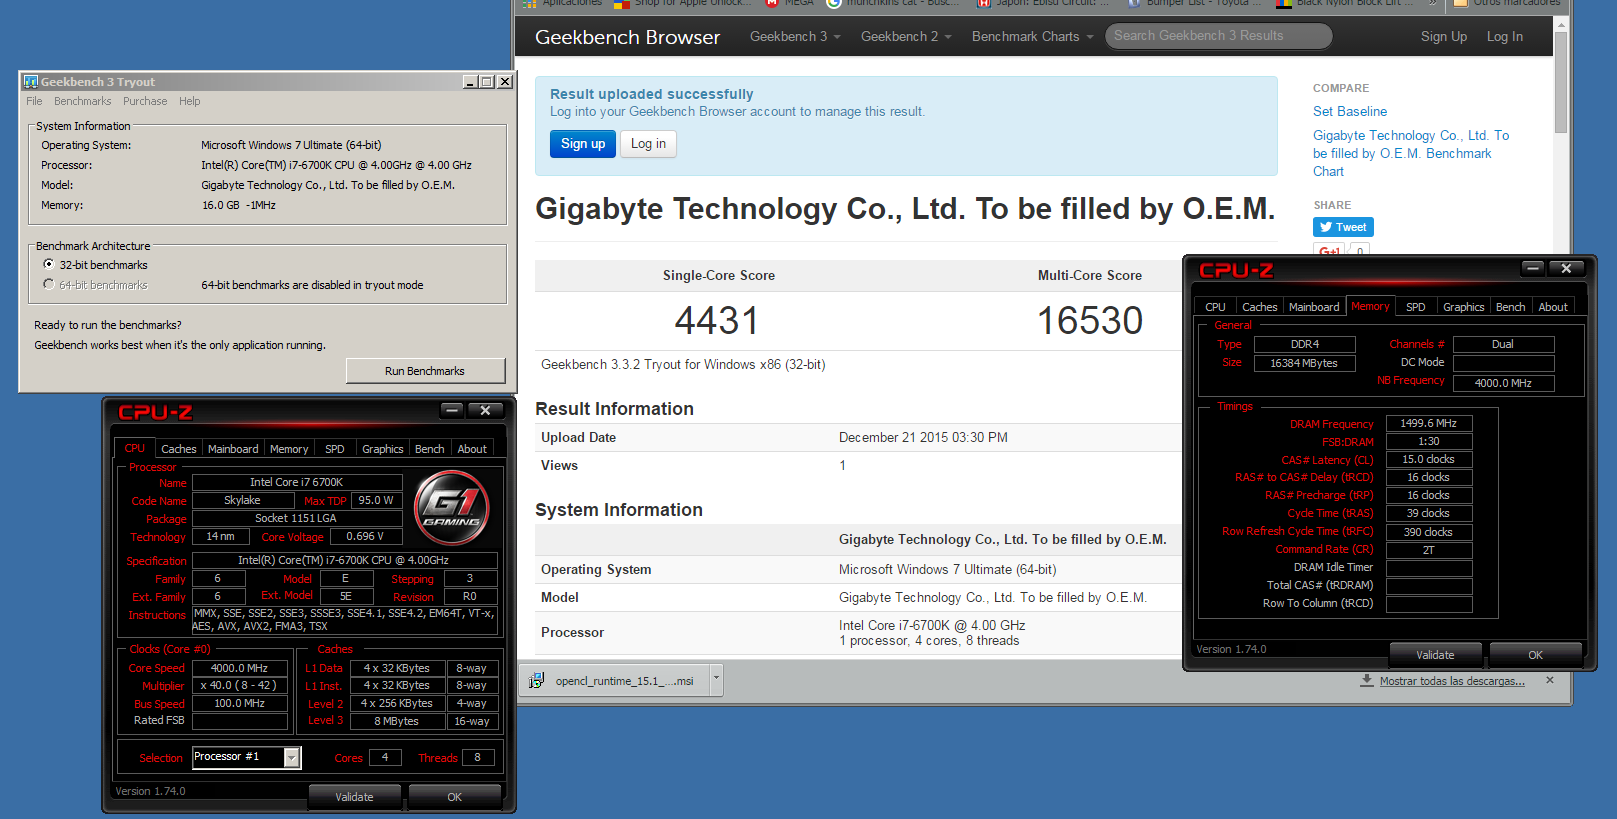1617x819 pixels.
Task: Click the Shop for Apple Unlock bookmark
Action: coord(681,3)
